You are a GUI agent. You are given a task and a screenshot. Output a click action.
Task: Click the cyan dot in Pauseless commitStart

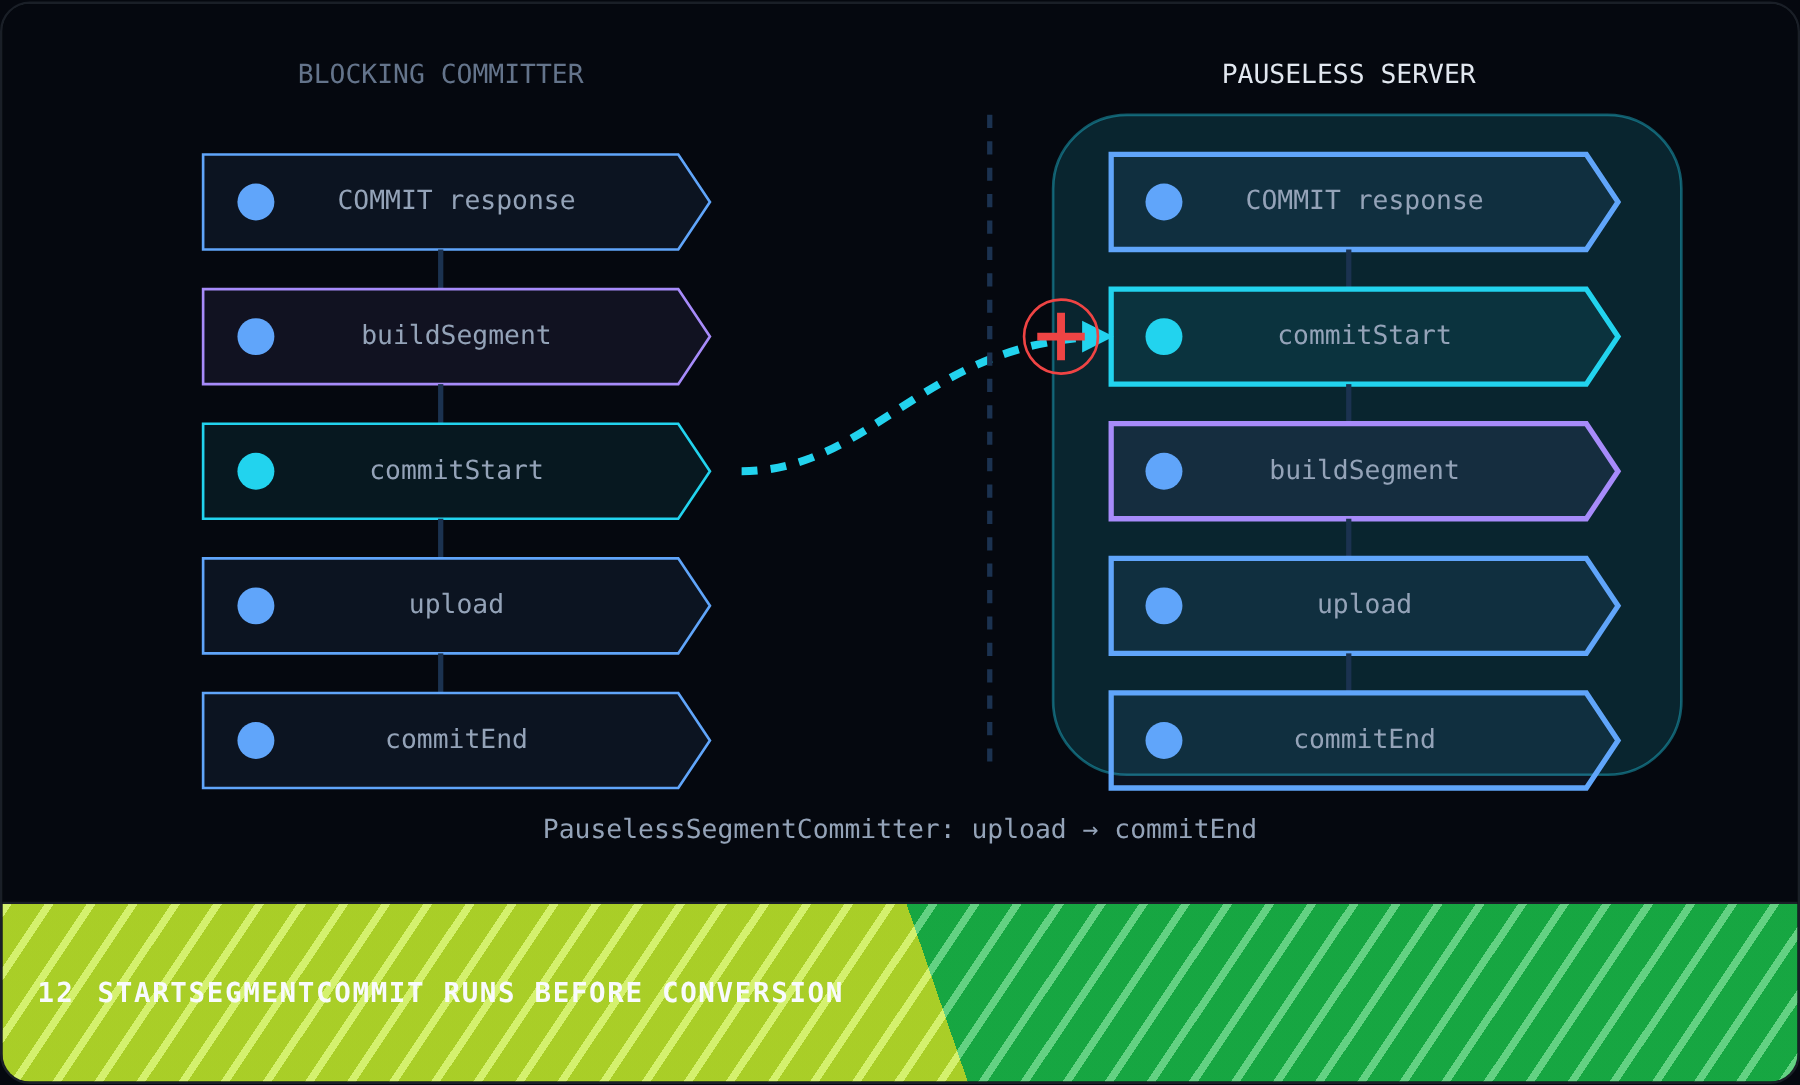[1164, 337]
